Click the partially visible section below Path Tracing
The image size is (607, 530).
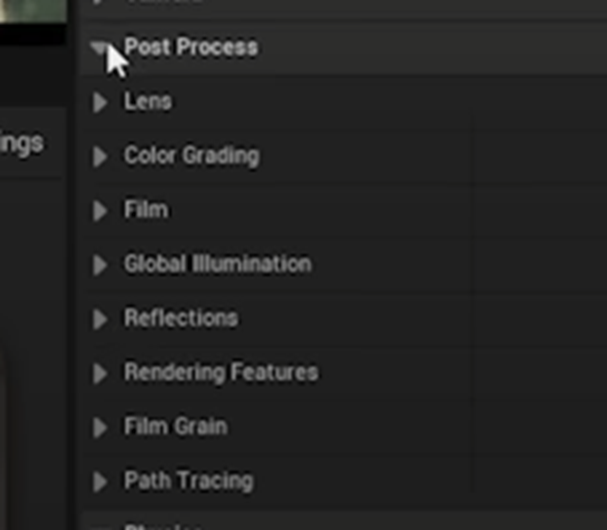click(160, 524)
